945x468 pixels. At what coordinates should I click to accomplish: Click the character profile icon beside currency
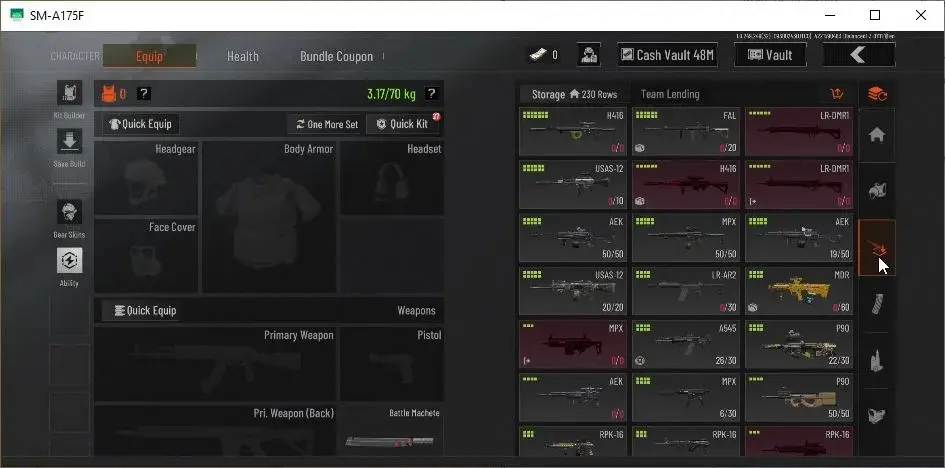(x=588, y=55)
